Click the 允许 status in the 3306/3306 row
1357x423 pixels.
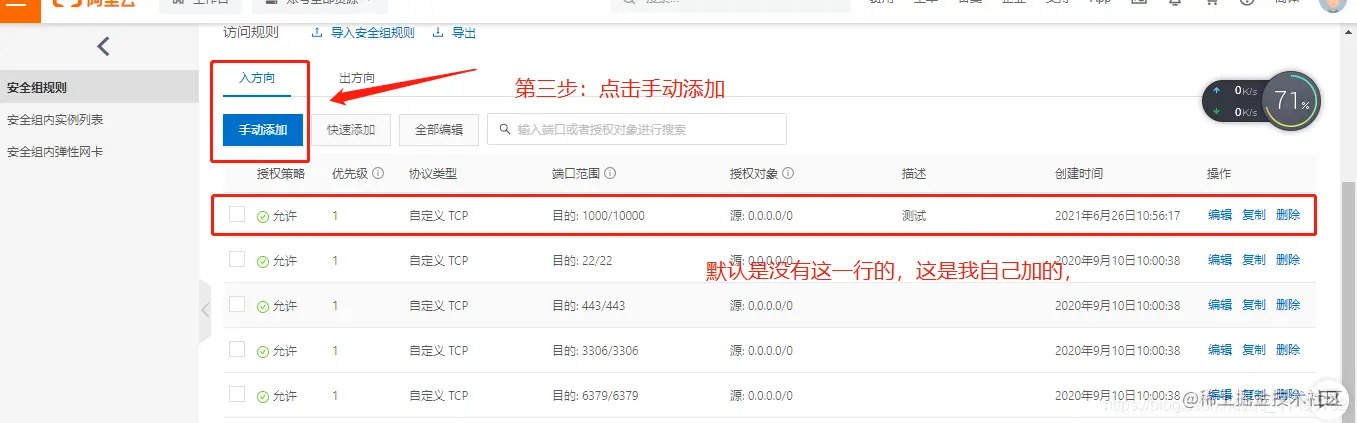tap(277, 351)
